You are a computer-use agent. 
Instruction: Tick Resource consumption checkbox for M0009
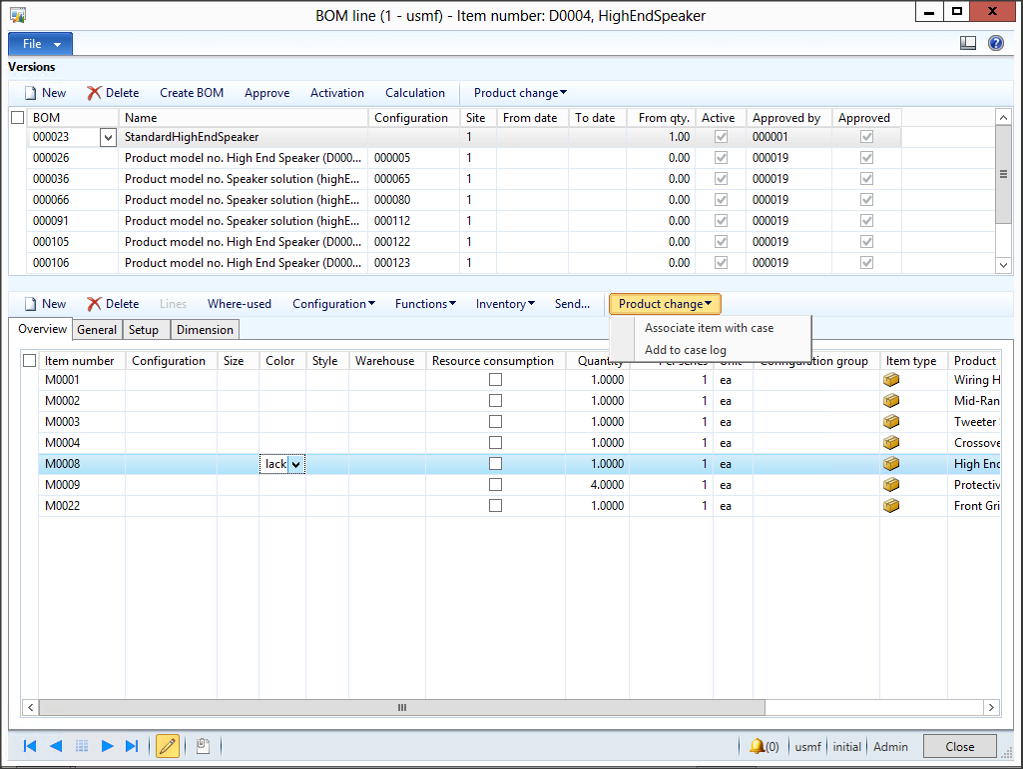495,485
